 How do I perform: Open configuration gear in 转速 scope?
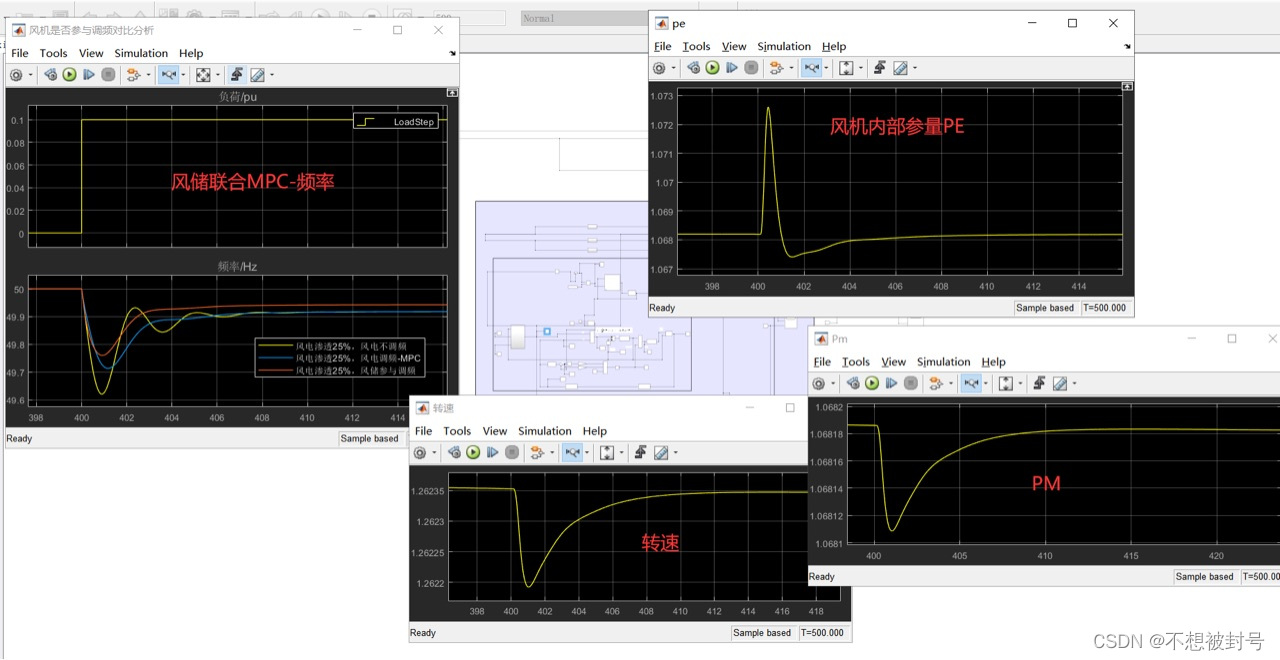click(x=421, y=453)
